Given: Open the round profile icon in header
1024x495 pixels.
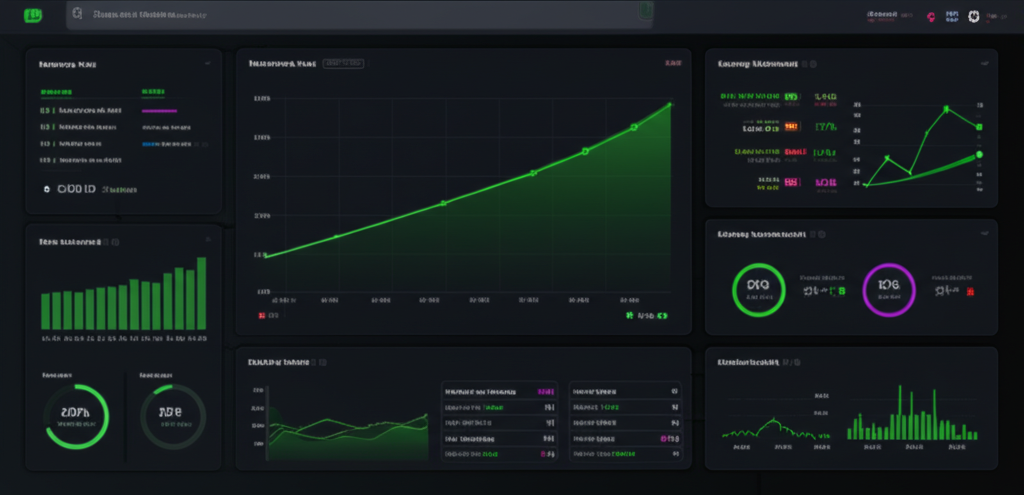Looking at the screenshot, I should pyautogui.click(x=973, y=16).
